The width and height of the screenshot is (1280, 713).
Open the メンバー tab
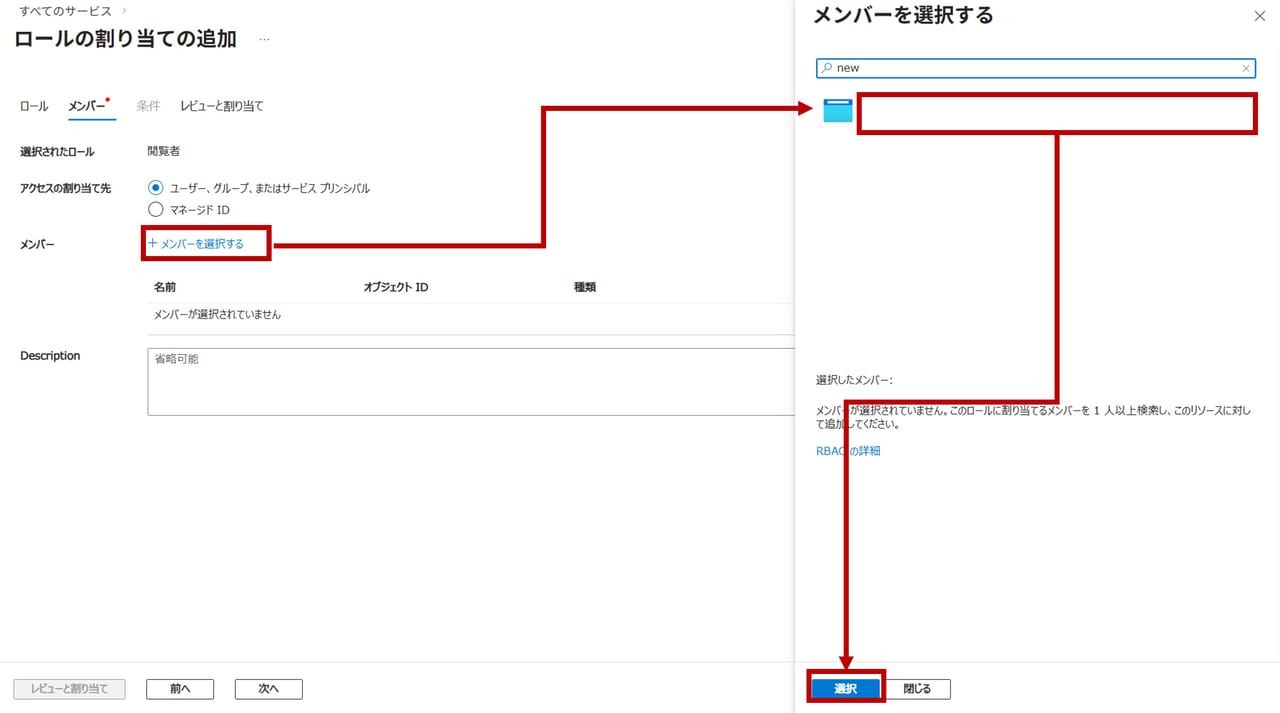pos(86,106)
